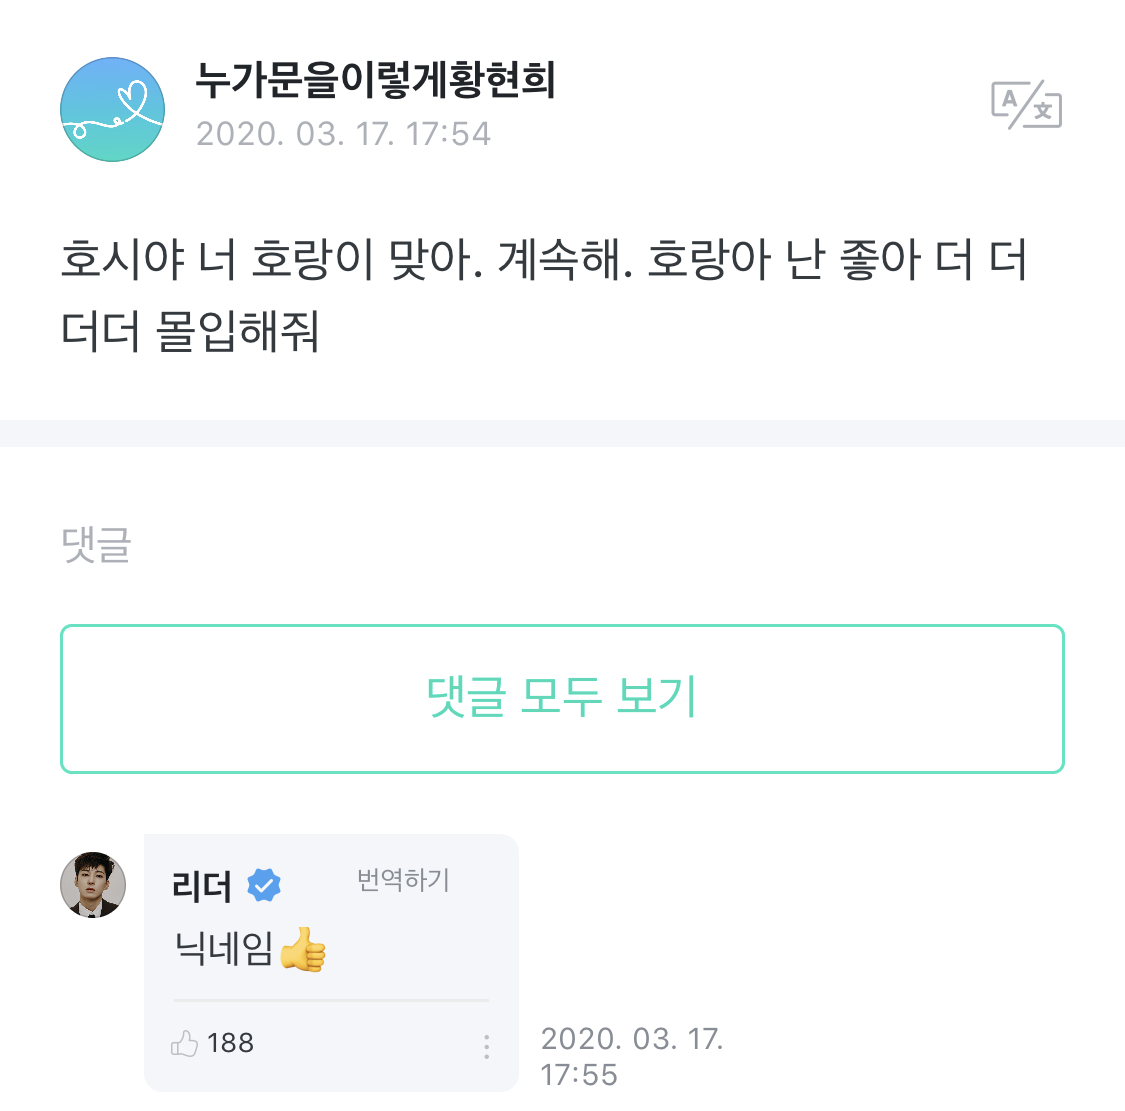
Task: Expand the full comment thread under 리더
Action: pyautogui.click(x=562, y=698)
